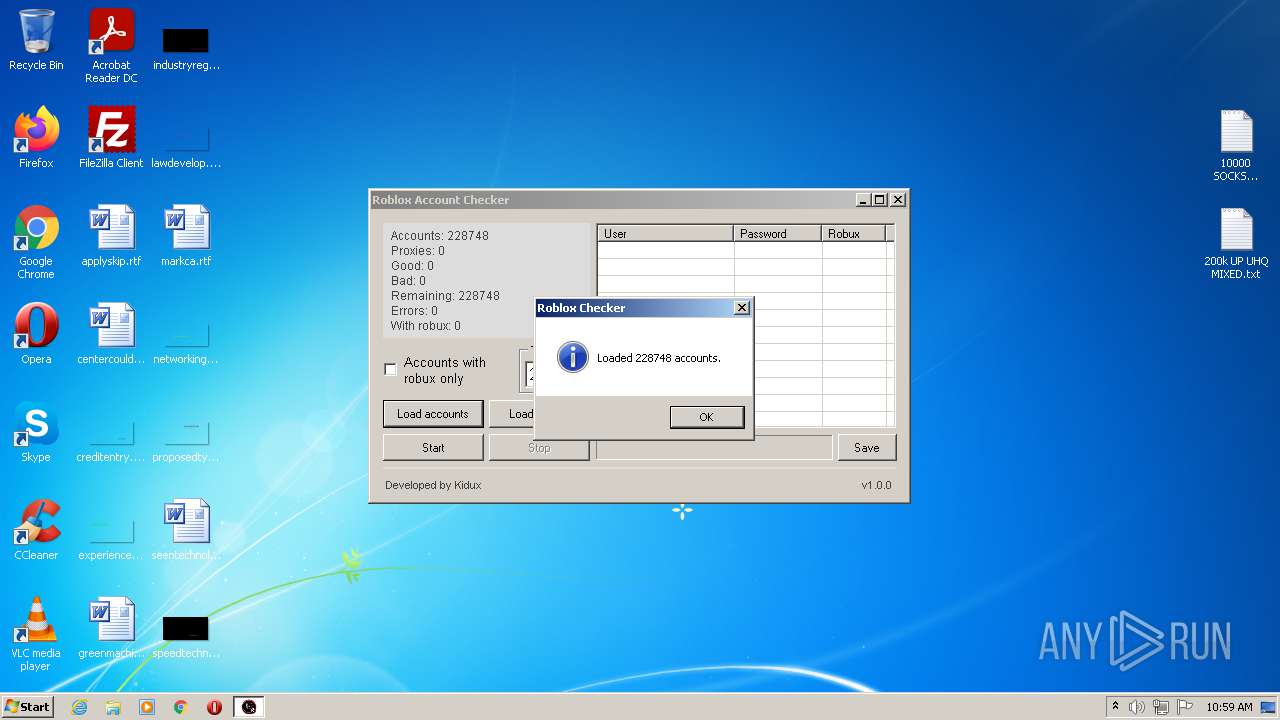Screen dimensions: 1280x720
Task: Click the Load accounts button
Action: pyautogui.click(x=433, y=414)
